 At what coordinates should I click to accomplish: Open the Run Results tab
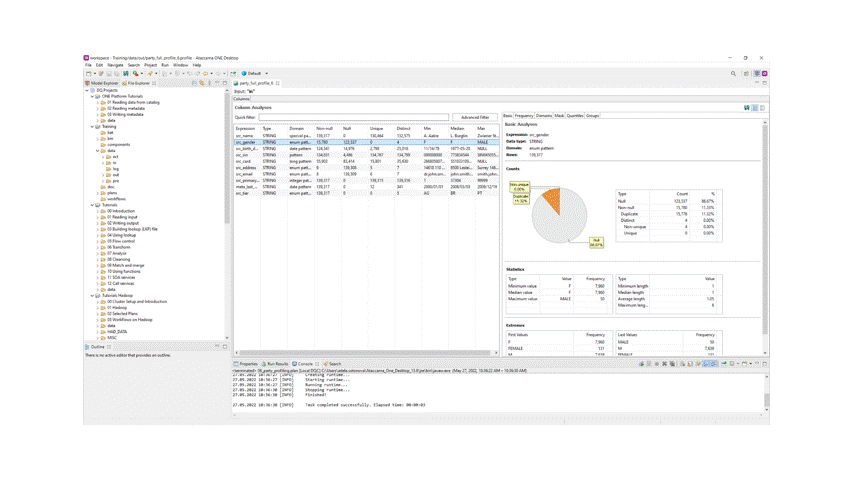(x=275, y=364)
